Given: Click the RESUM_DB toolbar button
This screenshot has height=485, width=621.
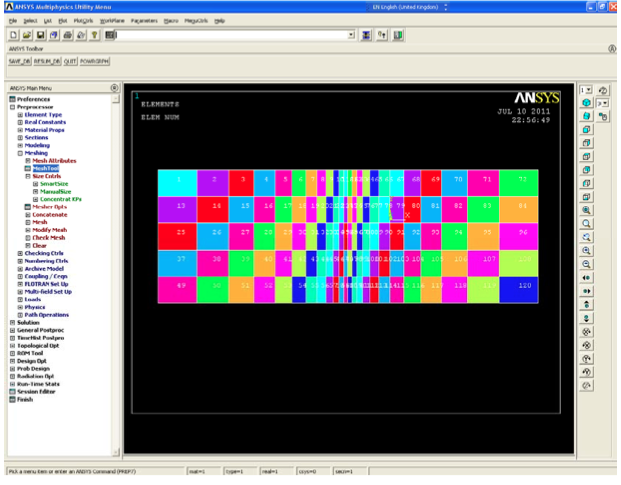Looking at the screenshot, I should (47, 61).
